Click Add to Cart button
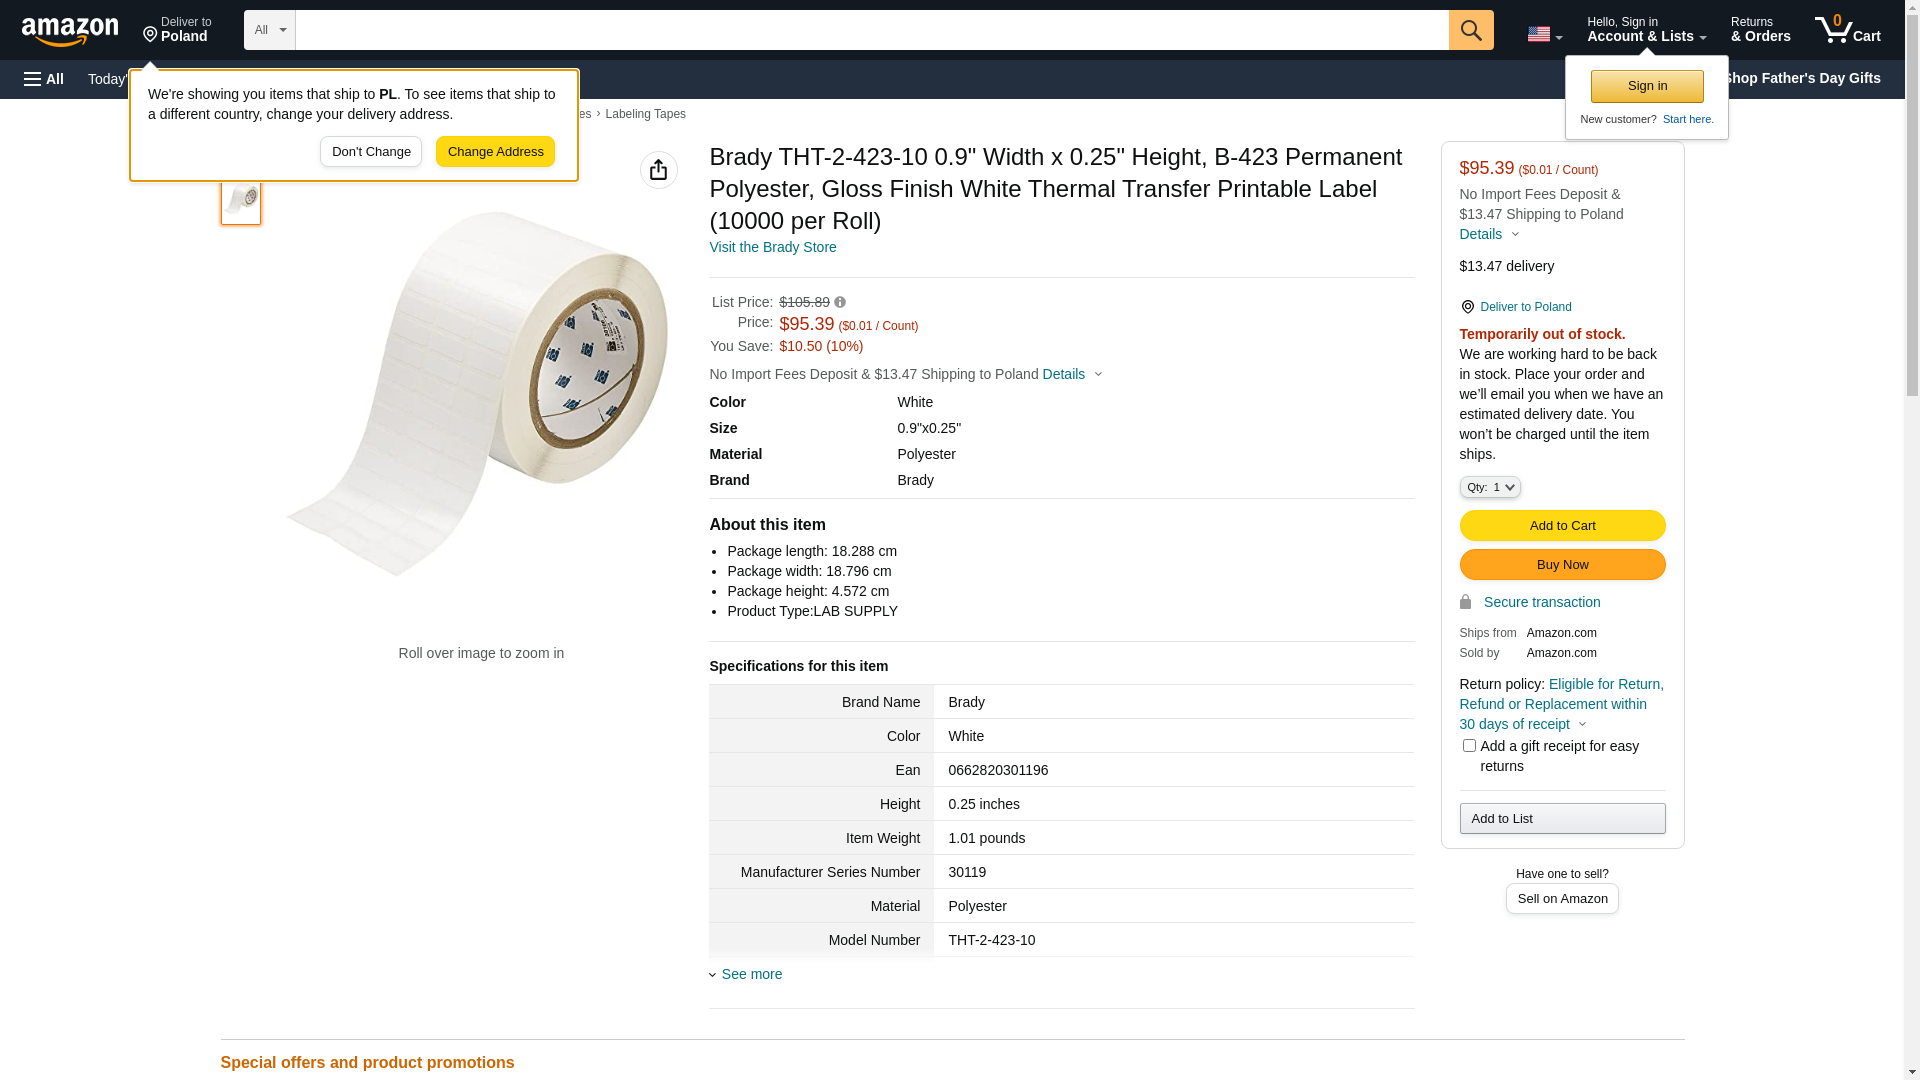Screen dimensions: 1920x1080 (1562, 526)
